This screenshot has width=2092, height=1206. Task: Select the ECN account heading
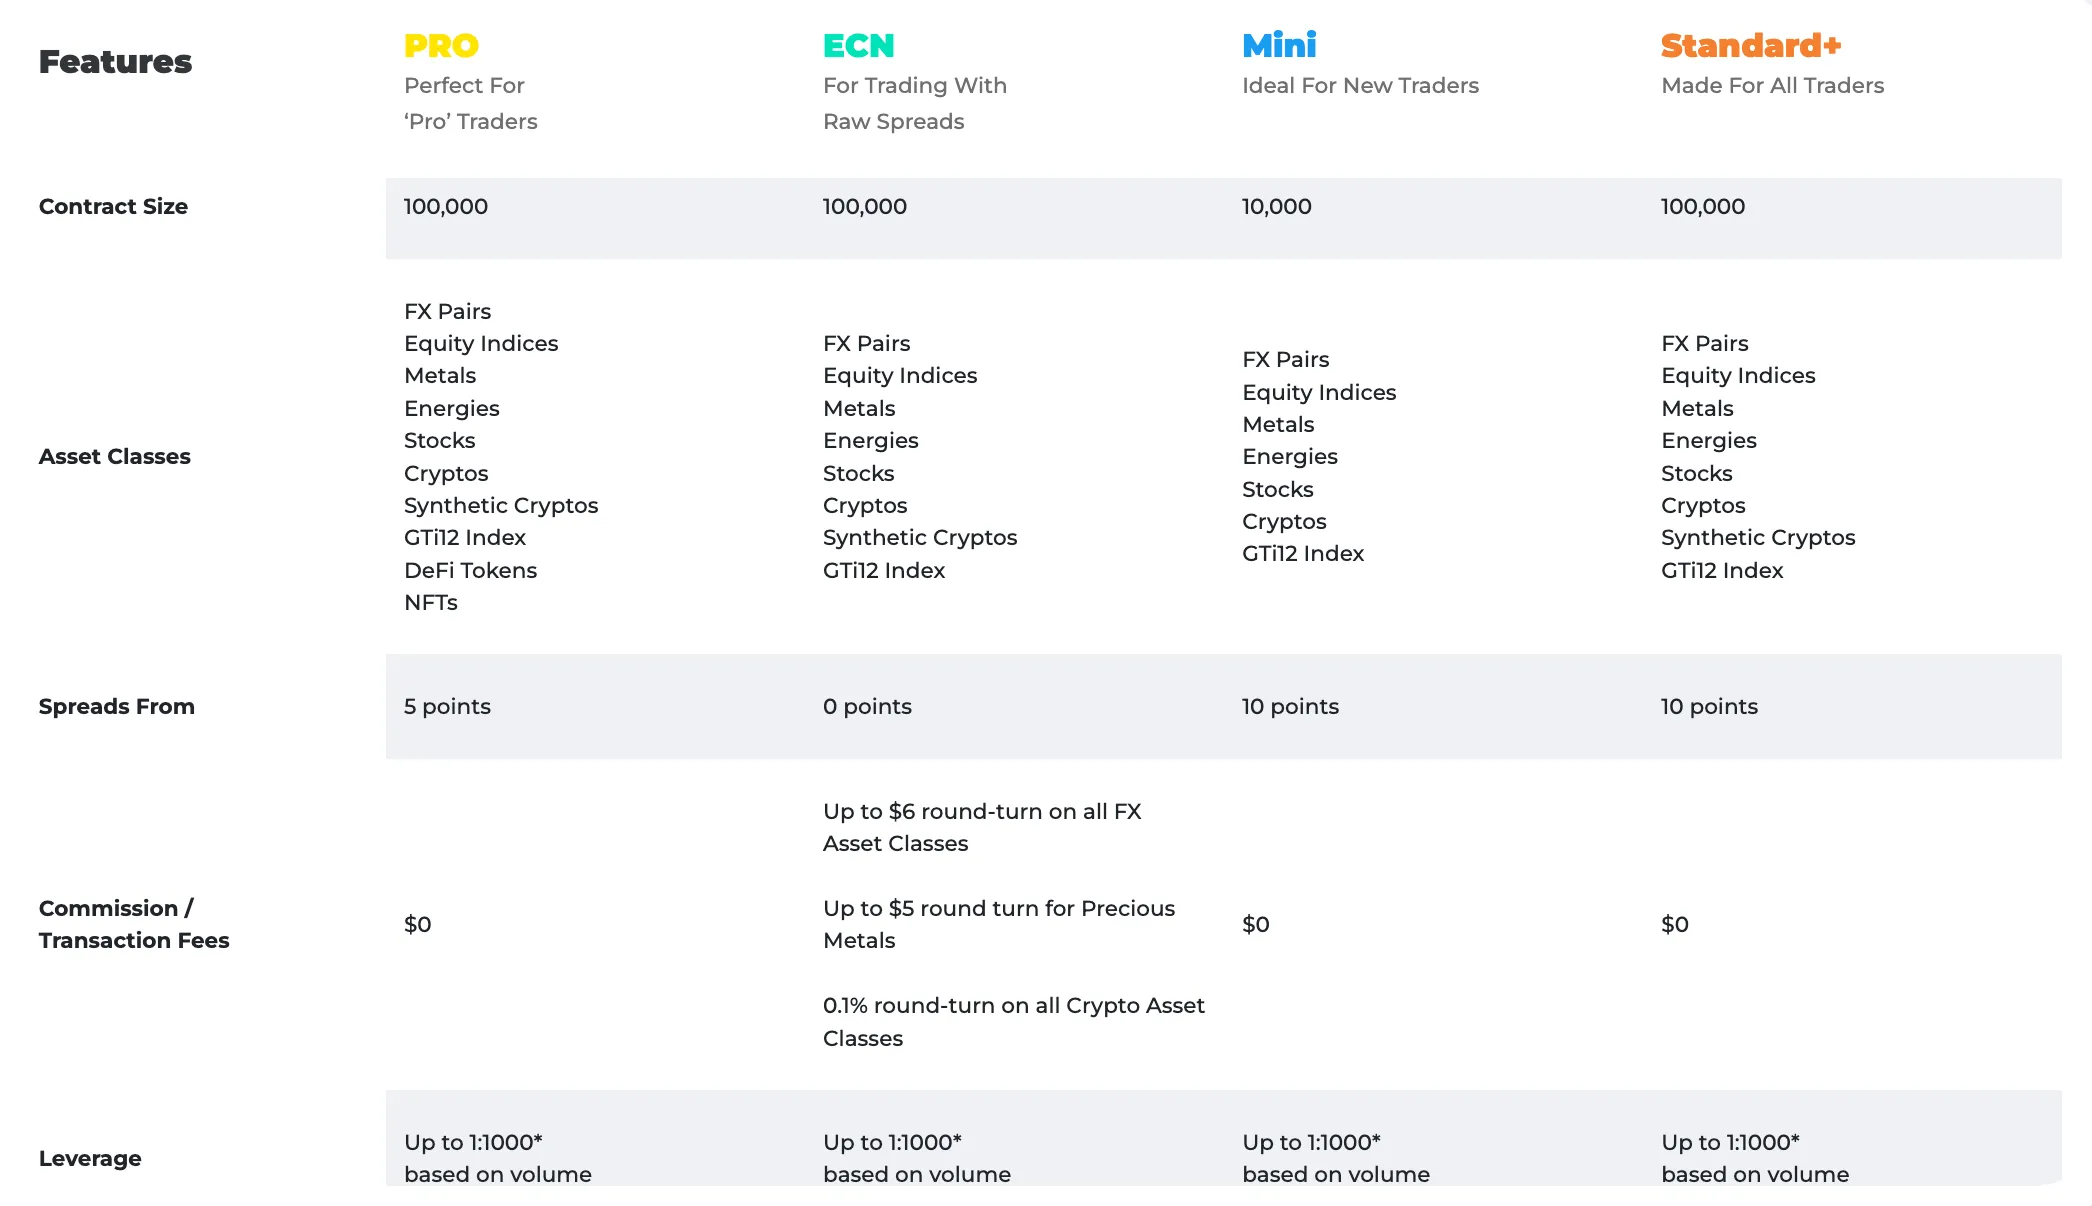[858, 46]
